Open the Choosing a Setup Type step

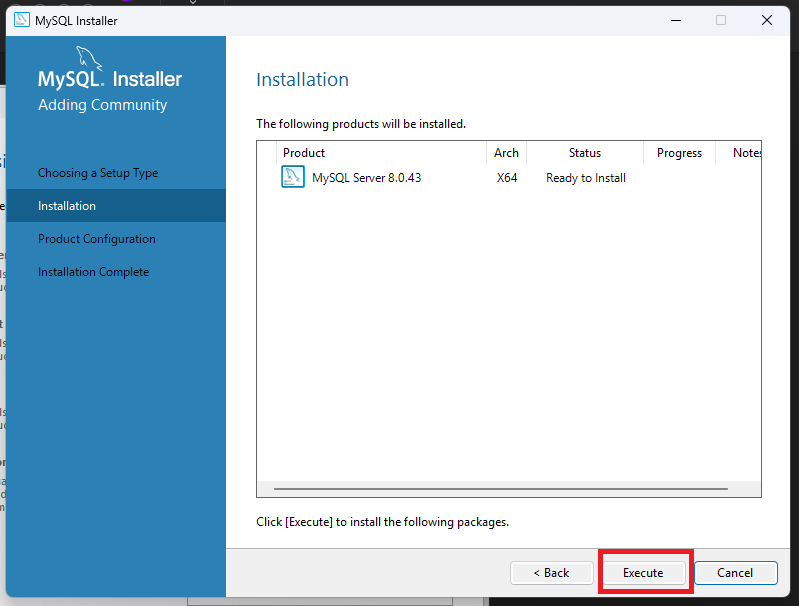98,173
